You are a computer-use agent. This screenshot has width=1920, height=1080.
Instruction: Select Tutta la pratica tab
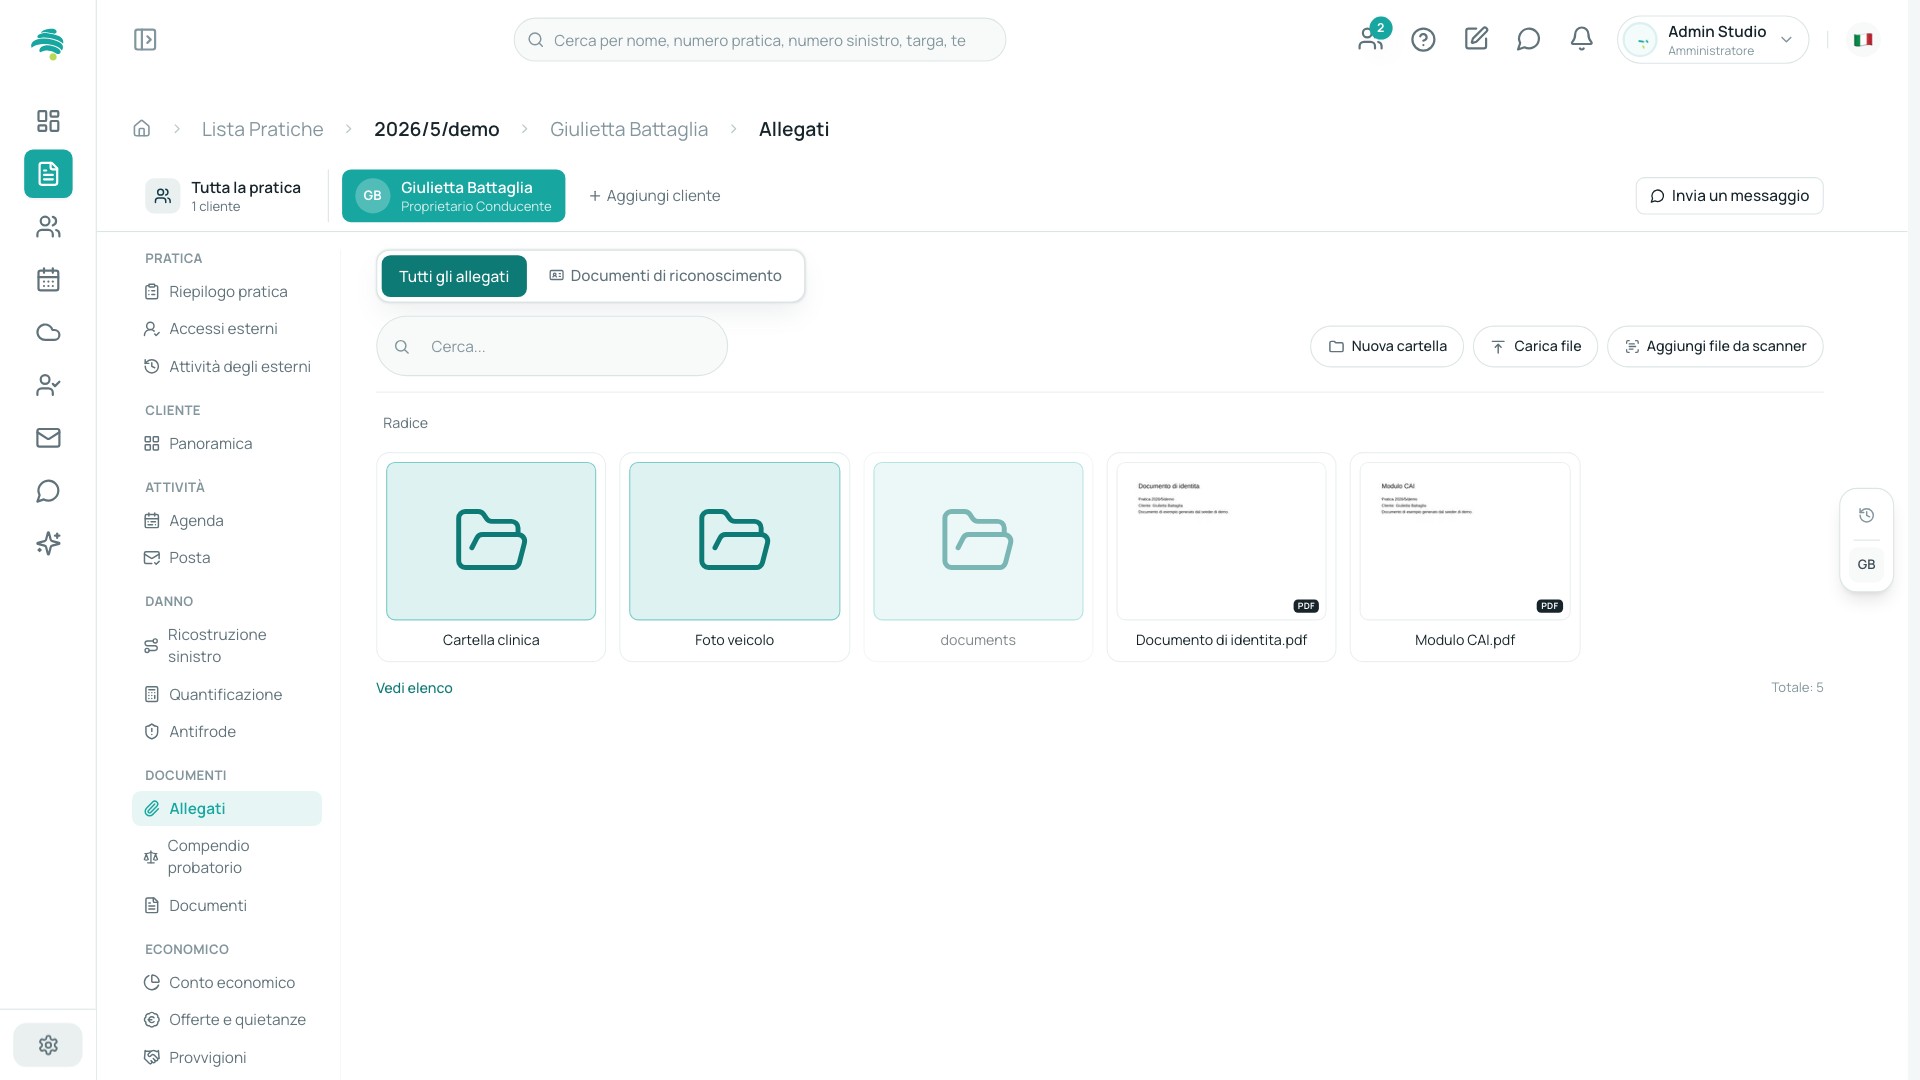pyautogui.click(x=226, y=196)
